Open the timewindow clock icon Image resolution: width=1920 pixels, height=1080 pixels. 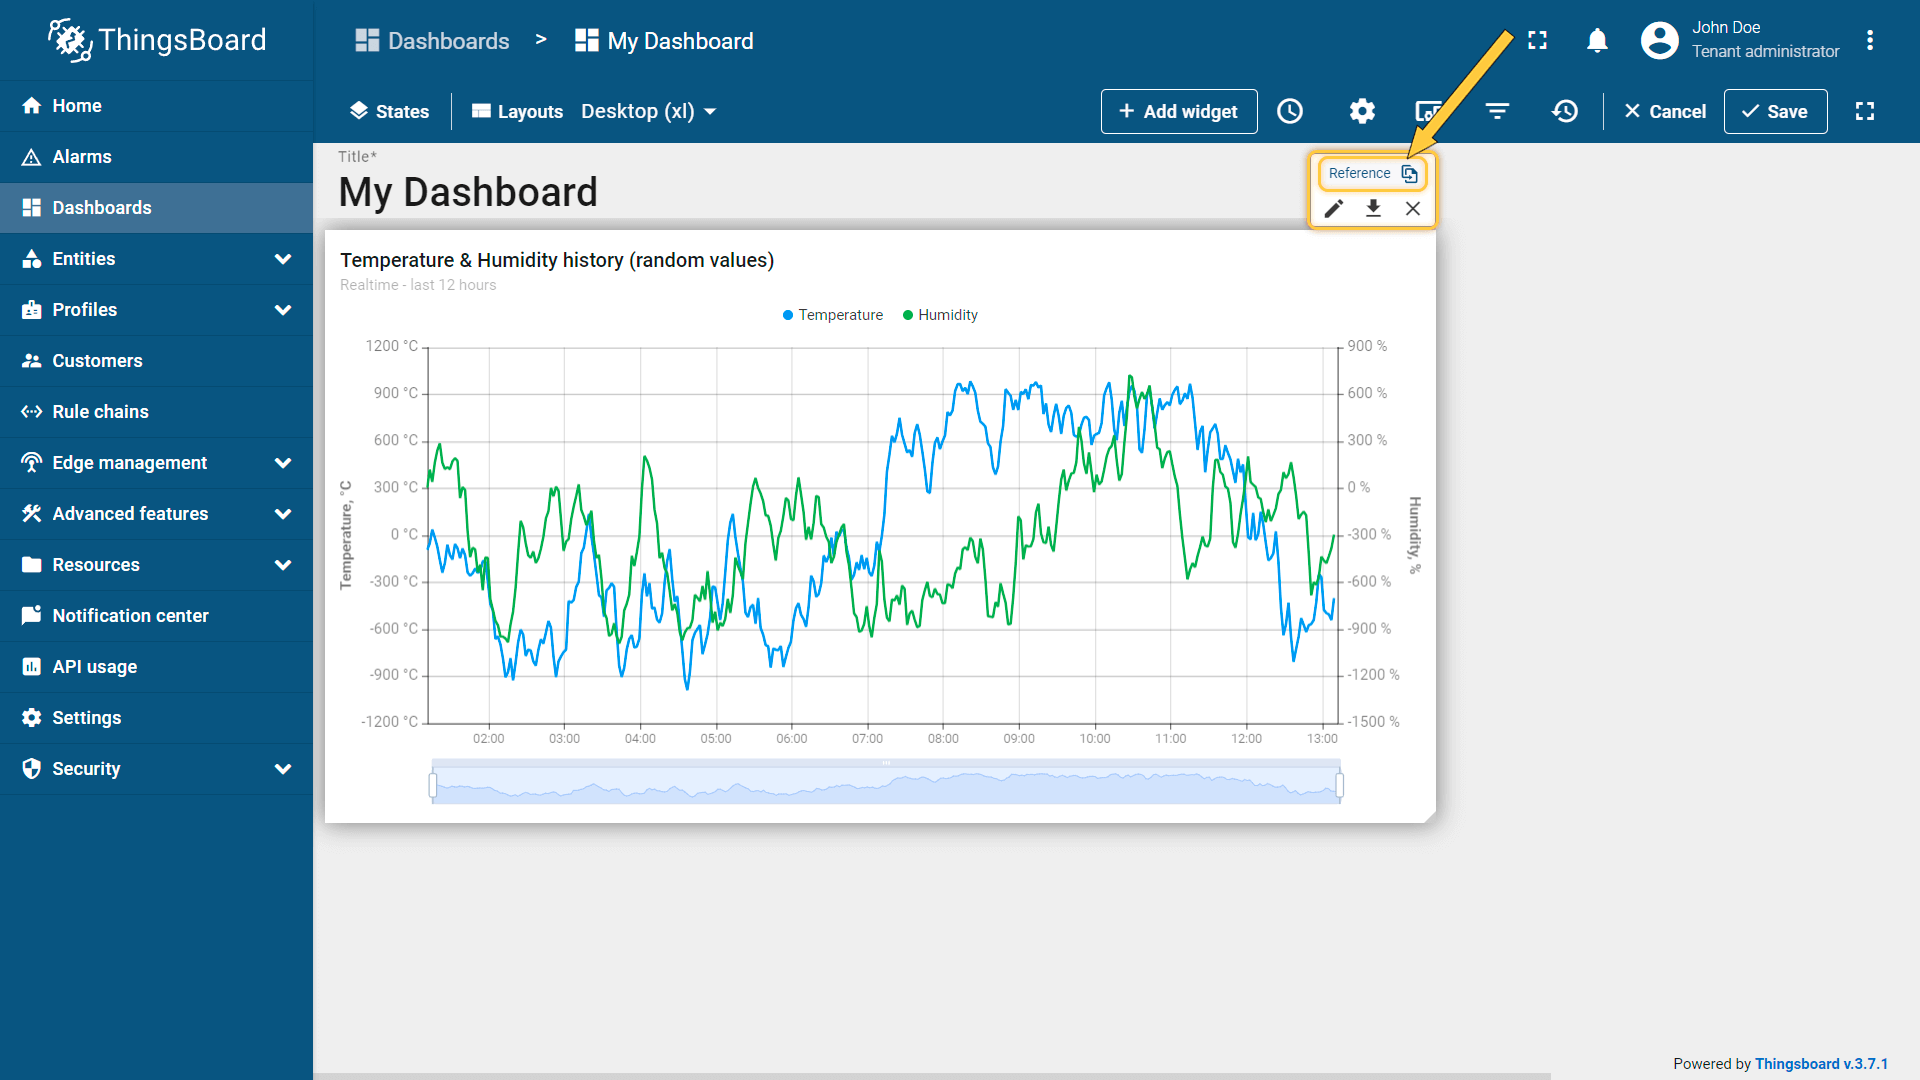point(1290,111)
